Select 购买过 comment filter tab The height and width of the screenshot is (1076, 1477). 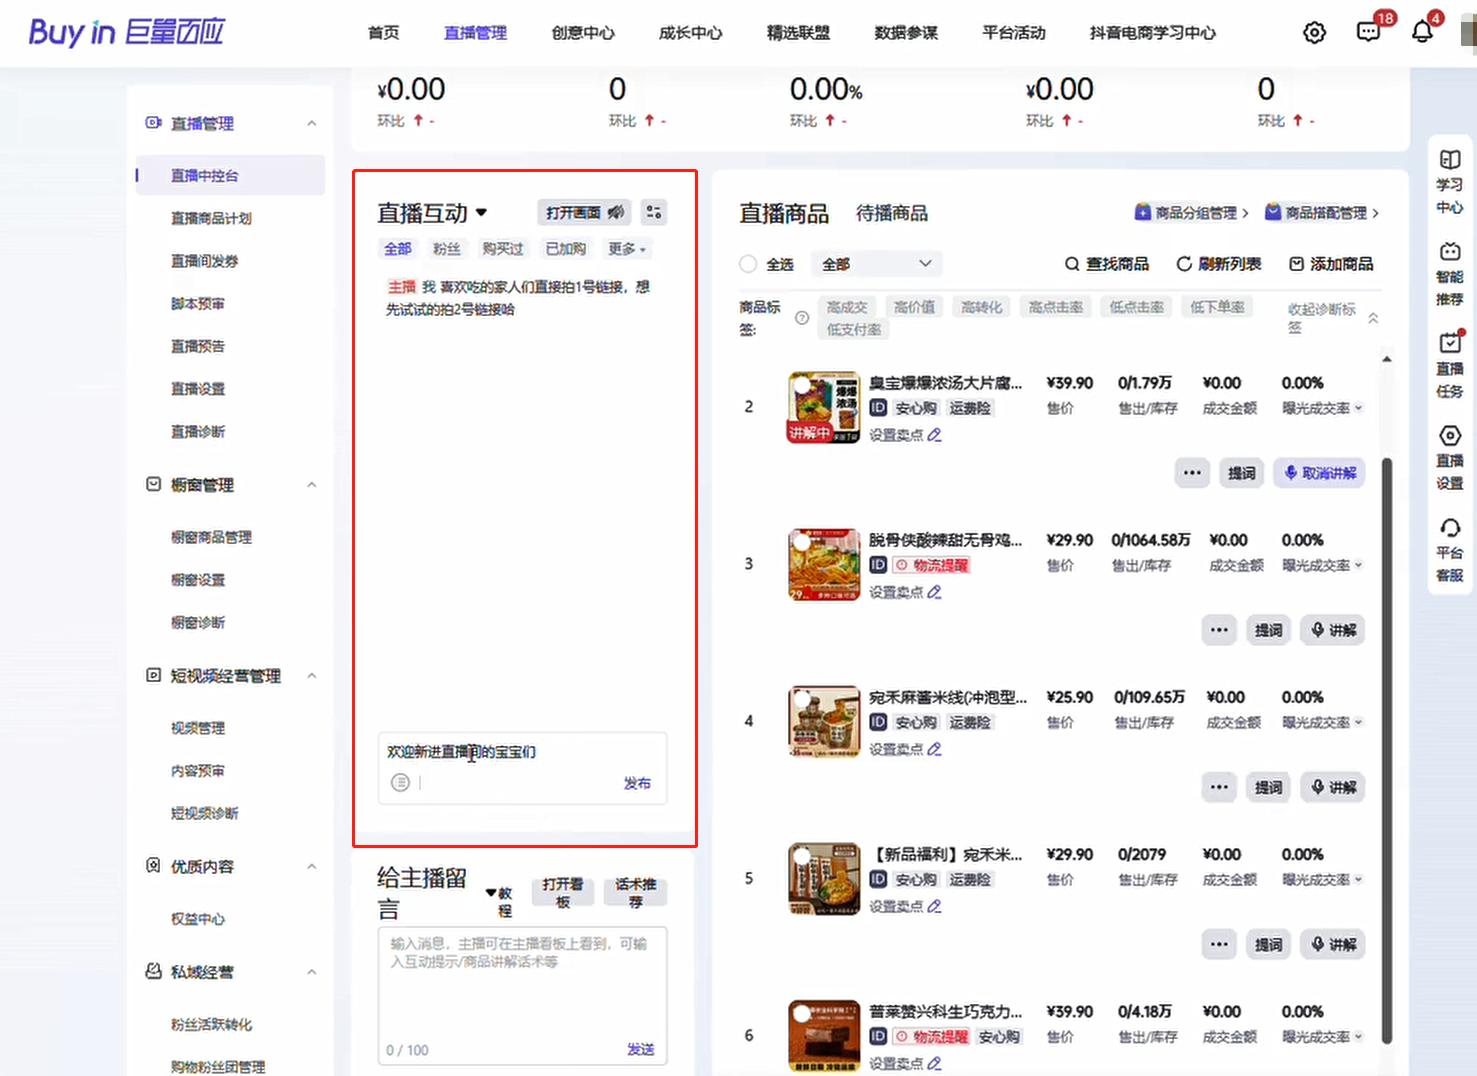(x=503, y=249)
